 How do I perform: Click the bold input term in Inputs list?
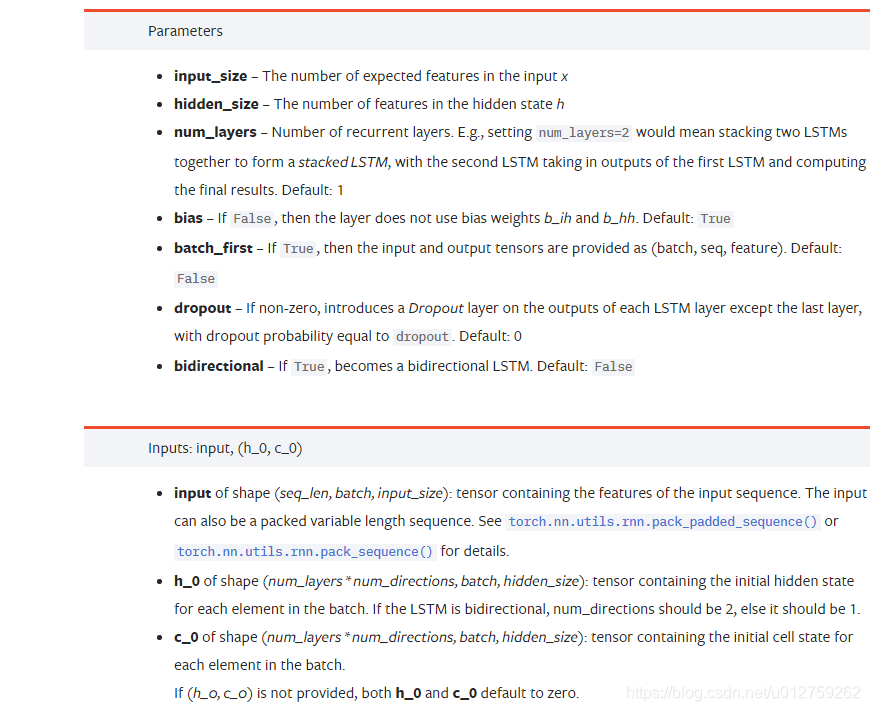pos(193,493)
